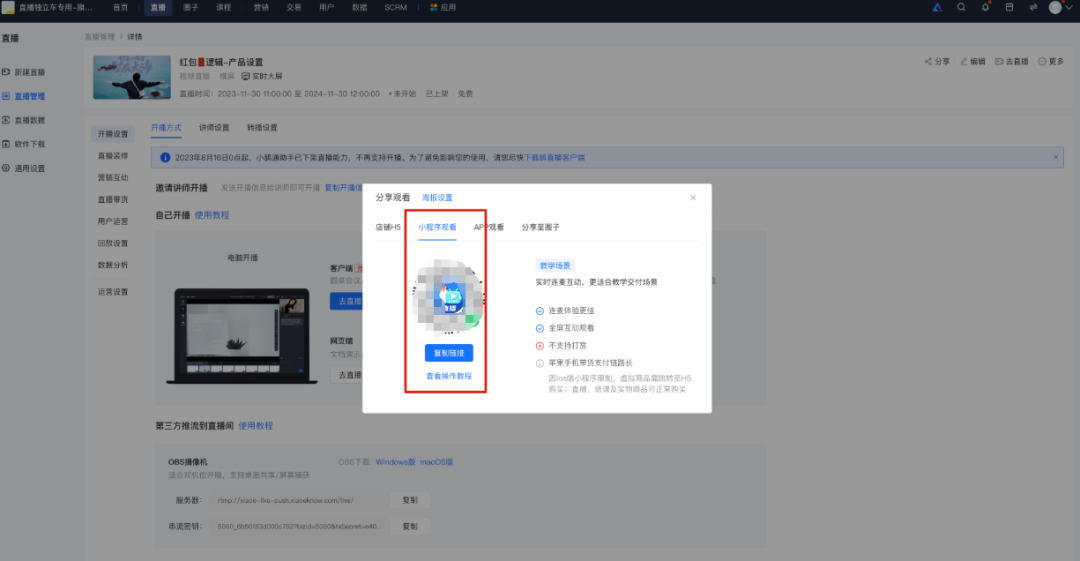Click the switch arrows icon in top bar
Image resolution: width=1080 pixels, height=561 pixels.
(1033, 8)
